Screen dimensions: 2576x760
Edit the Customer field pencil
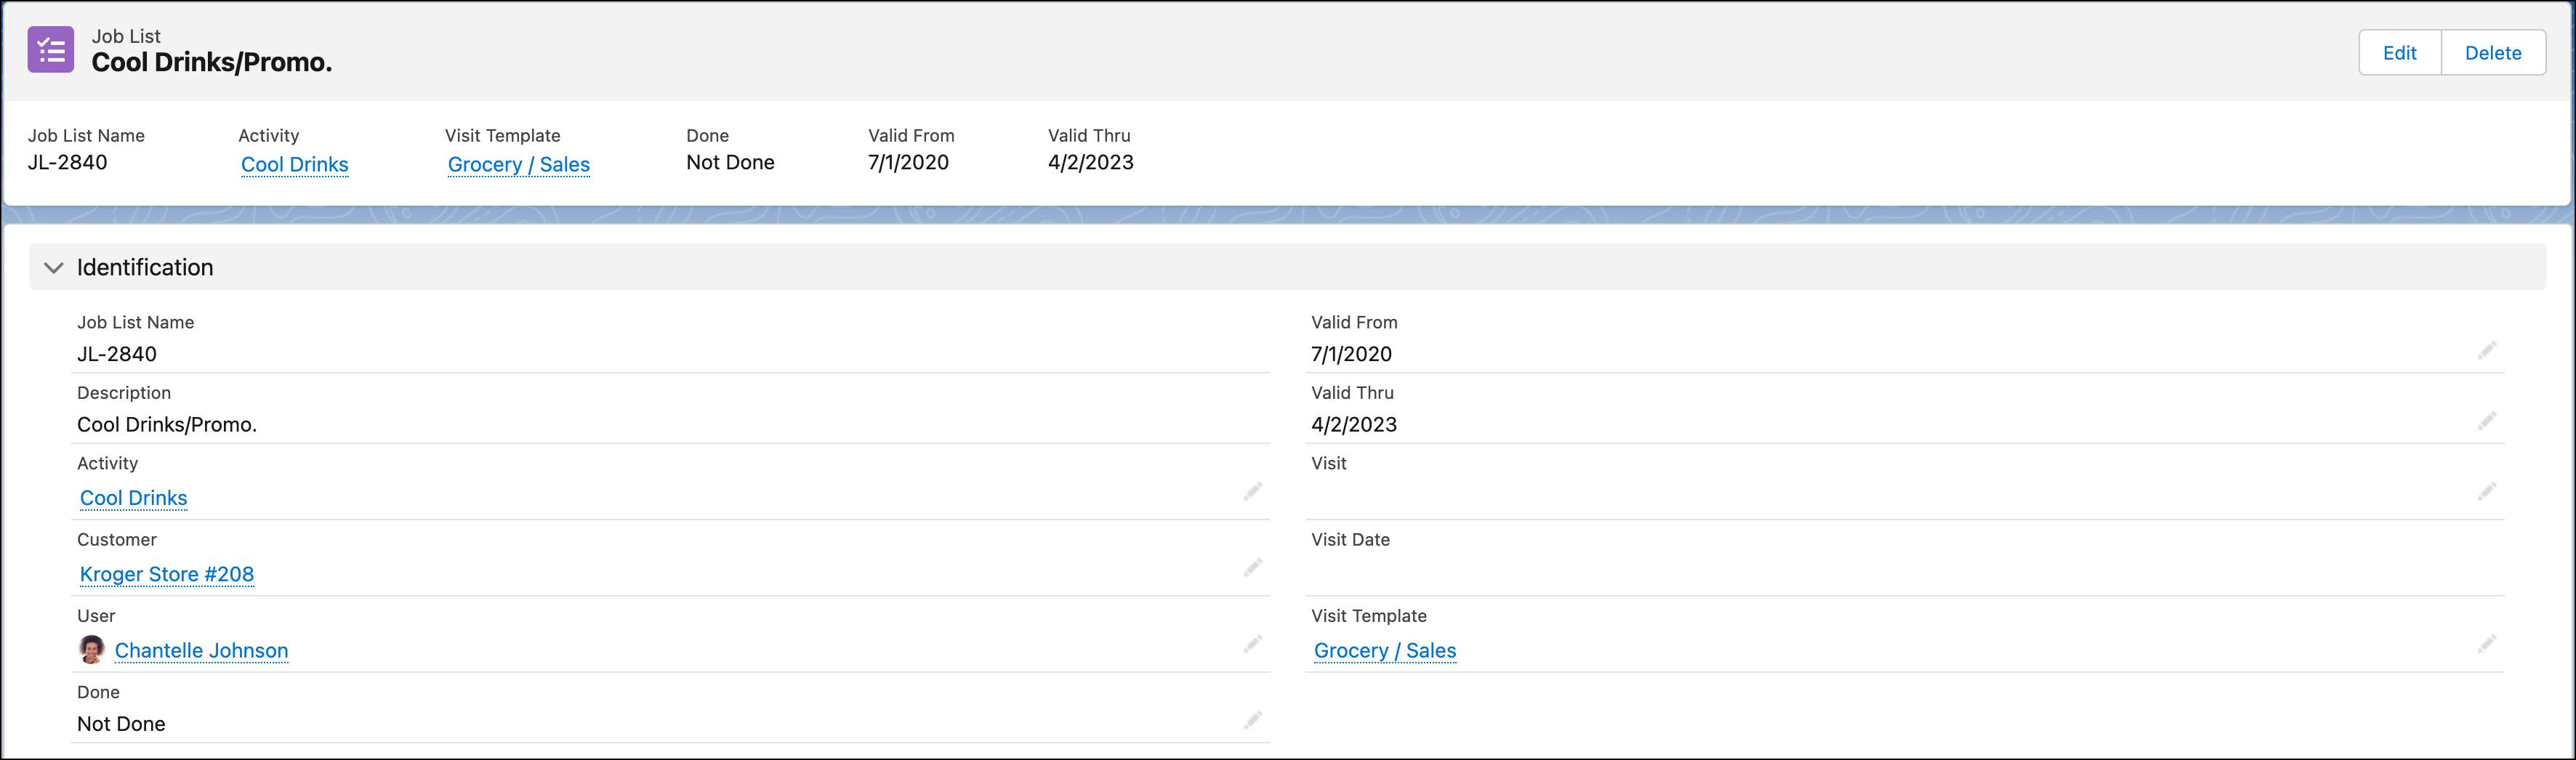[x=1252, y=568]
